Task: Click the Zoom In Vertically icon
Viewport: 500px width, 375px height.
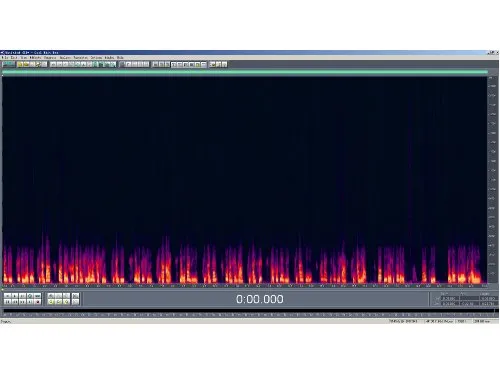Action: pyautogui.click(x=76, y=296)
